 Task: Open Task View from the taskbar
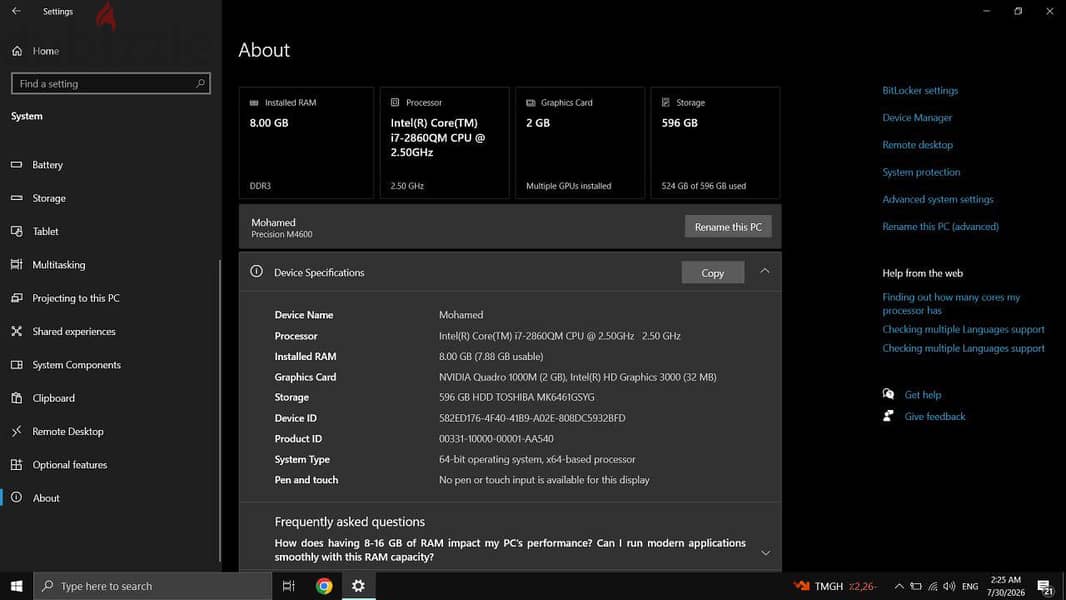tap(288, 586)
